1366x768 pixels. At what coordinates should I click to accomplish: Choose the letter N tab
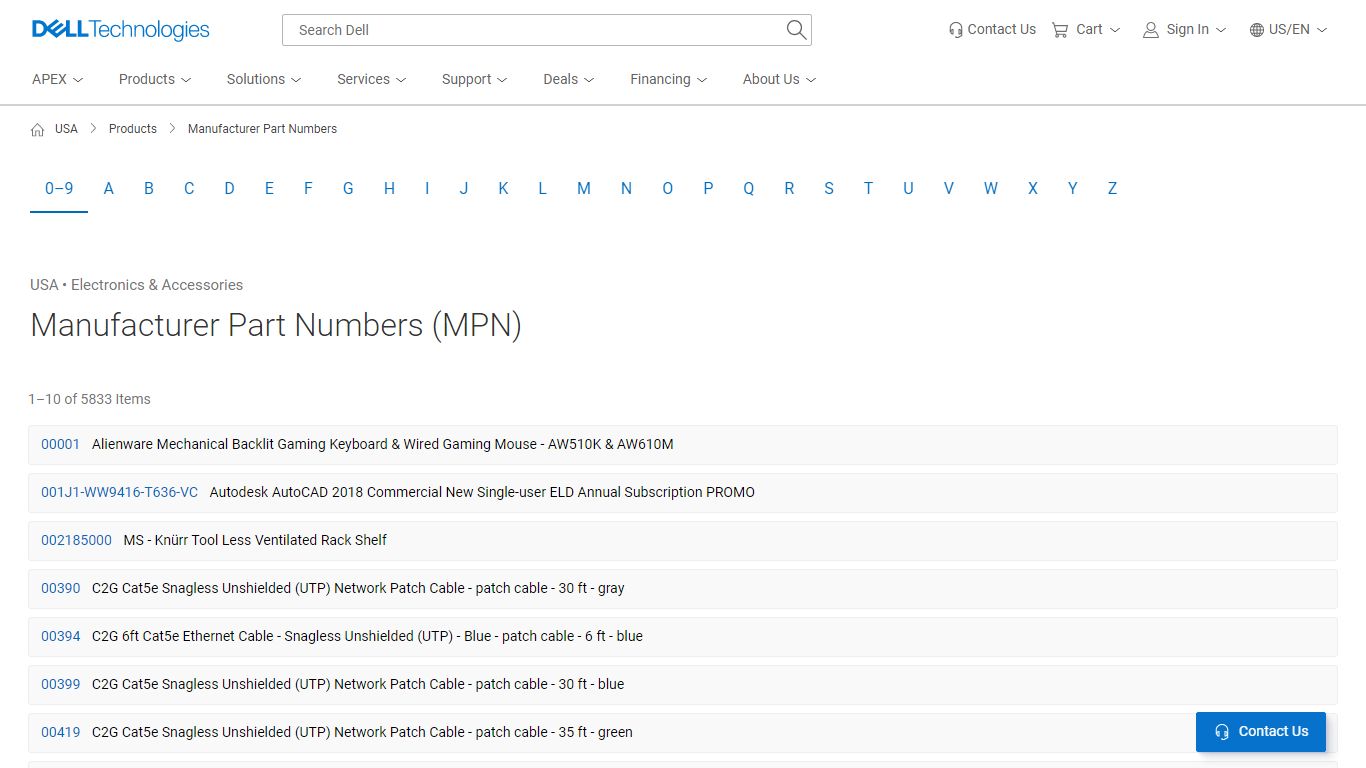(x=626, y=188)
